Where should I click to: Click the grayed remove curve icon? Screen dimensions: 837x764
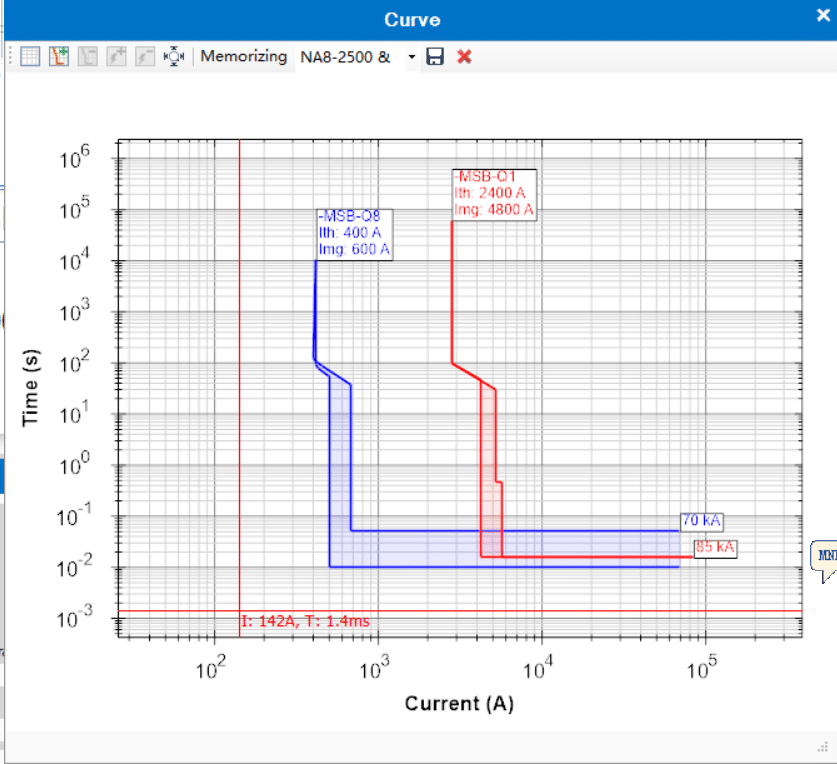click(x=88, y=56)
